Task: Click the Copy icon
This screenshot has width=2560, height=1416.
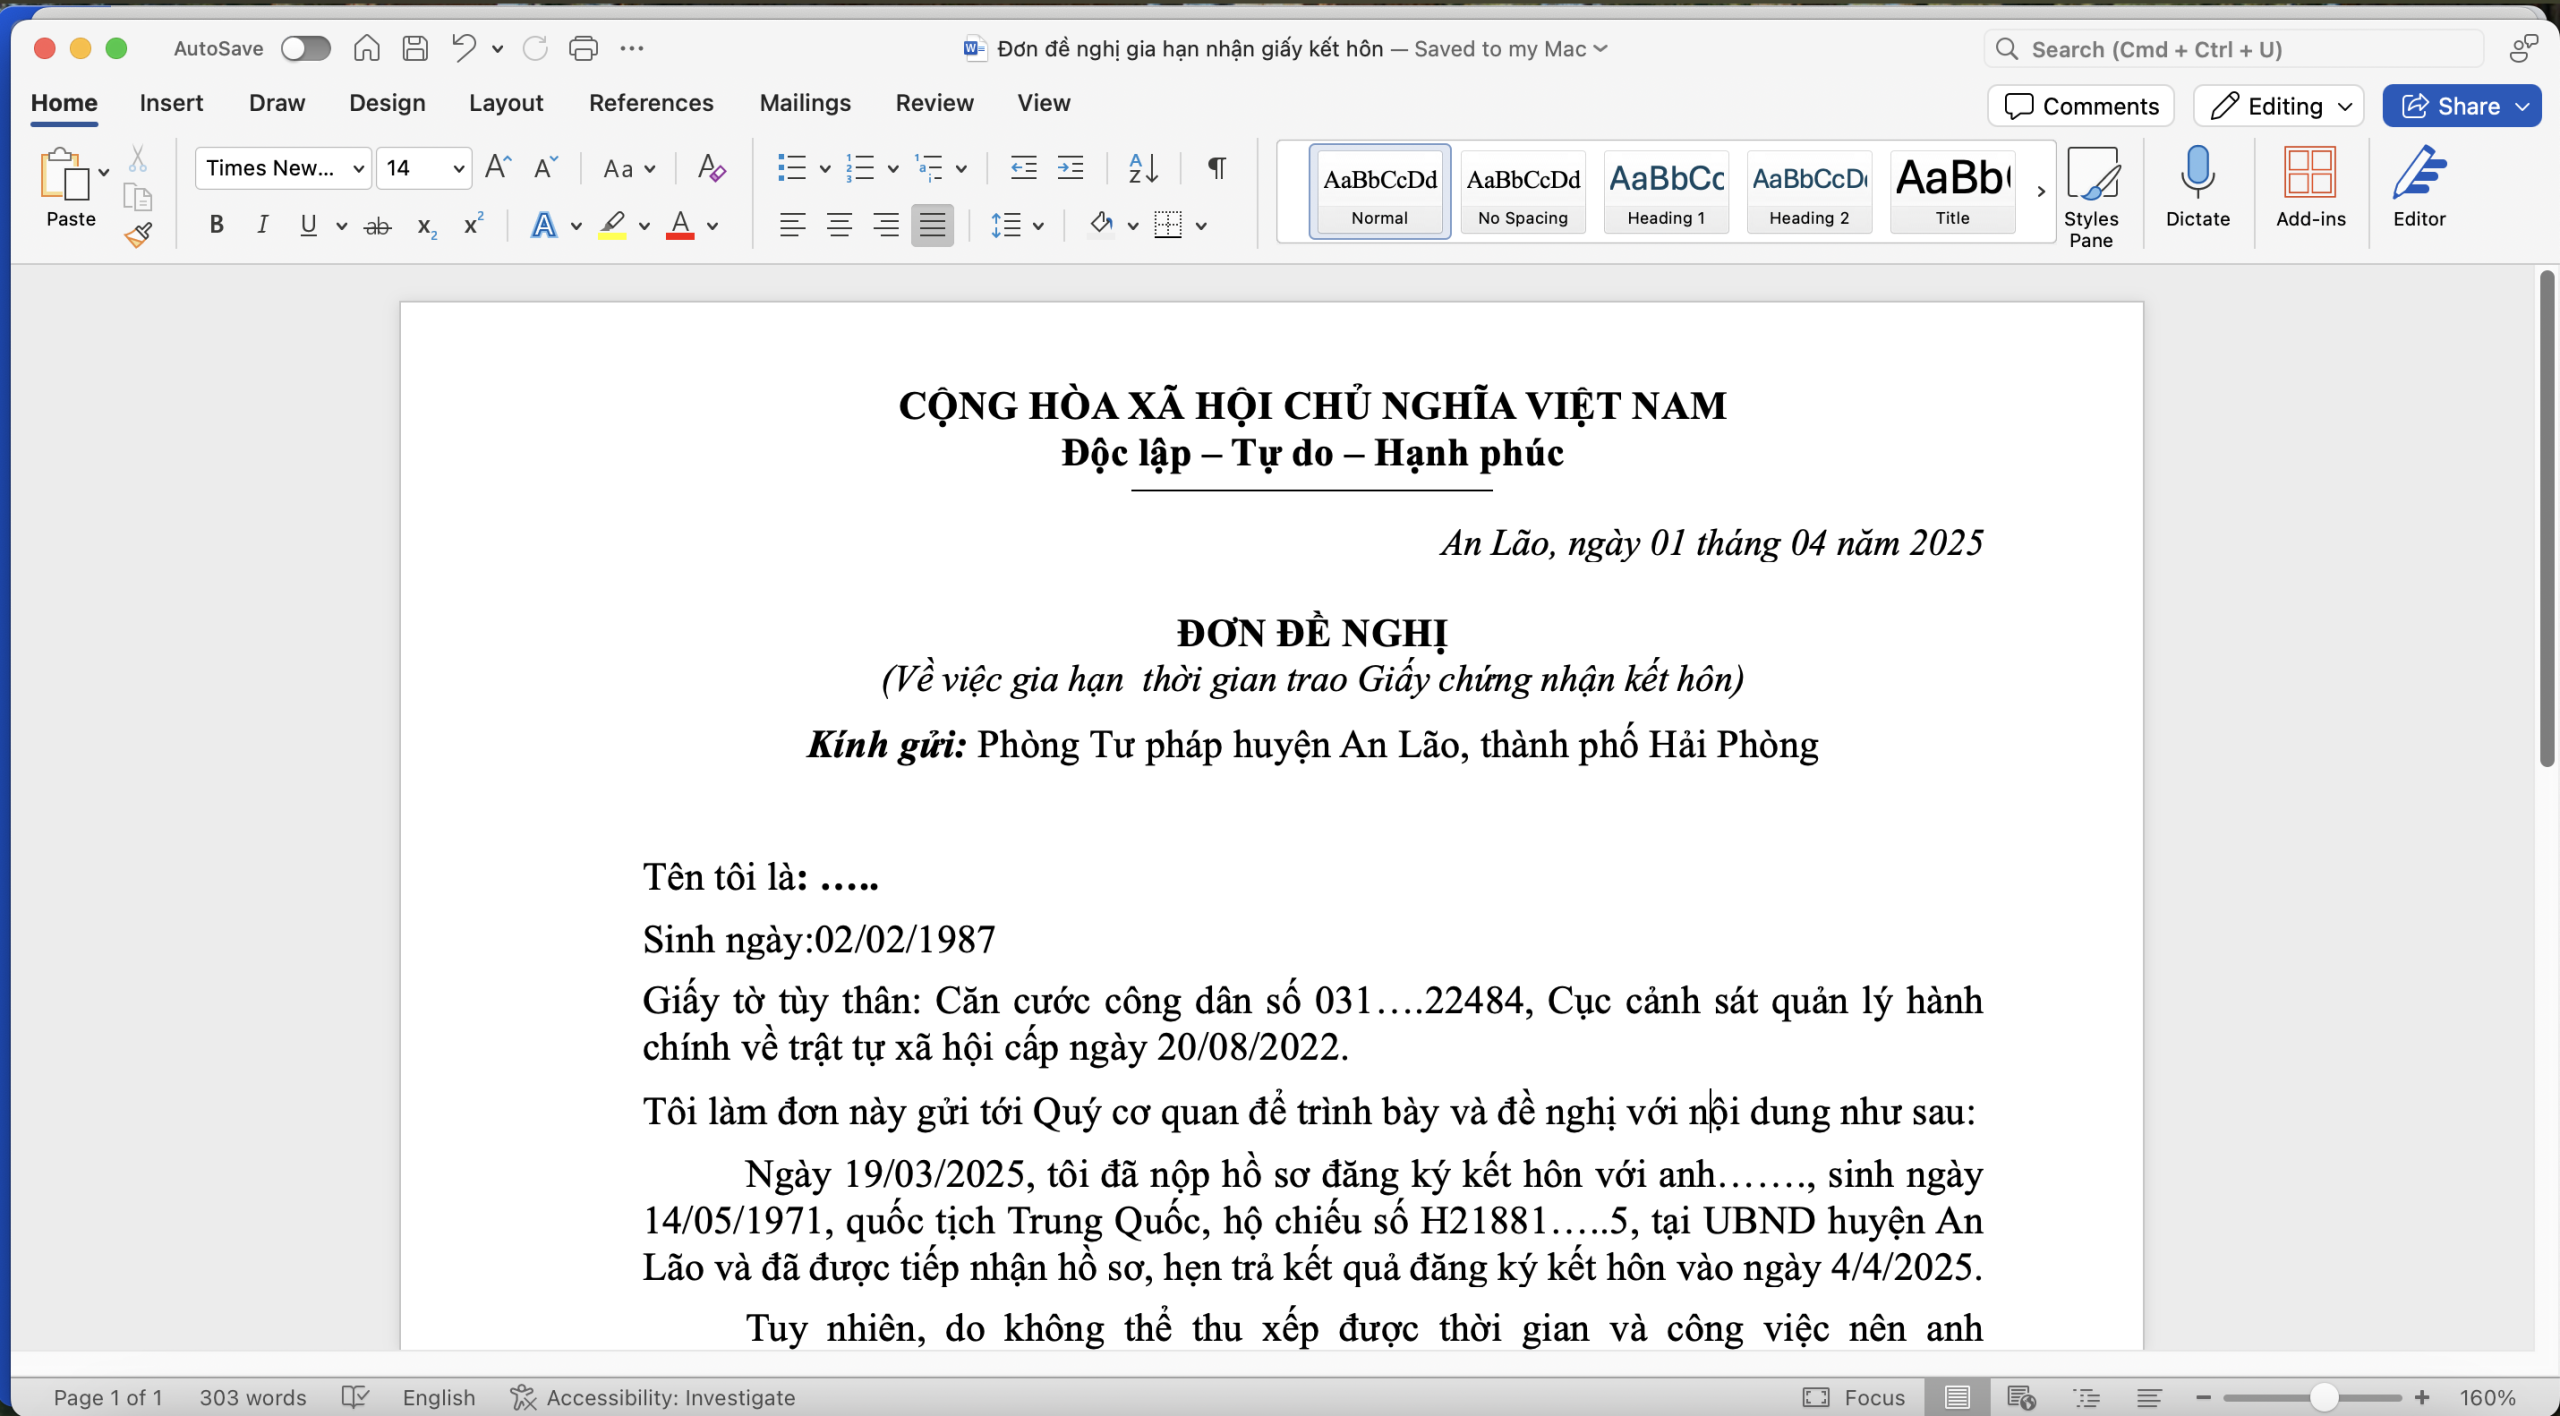Action: pos(138,197)
